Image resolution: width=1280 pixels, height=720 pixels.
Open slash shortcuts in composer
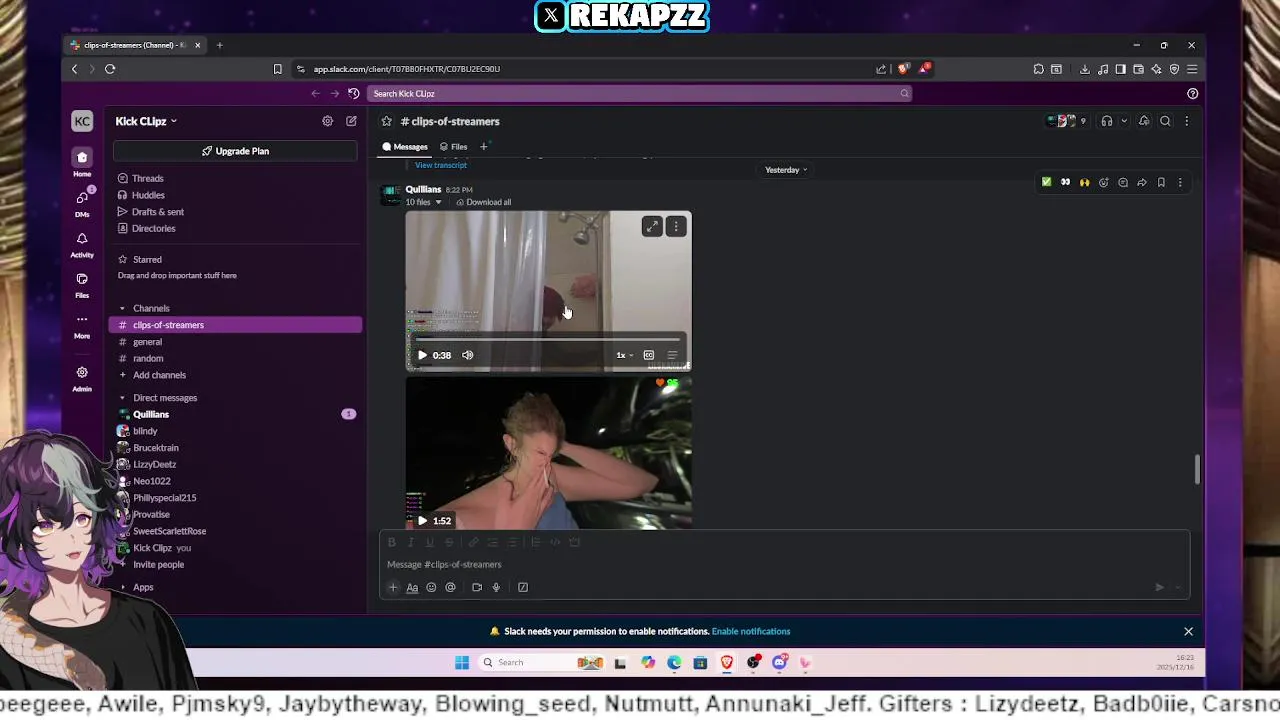tap(523, 587)
